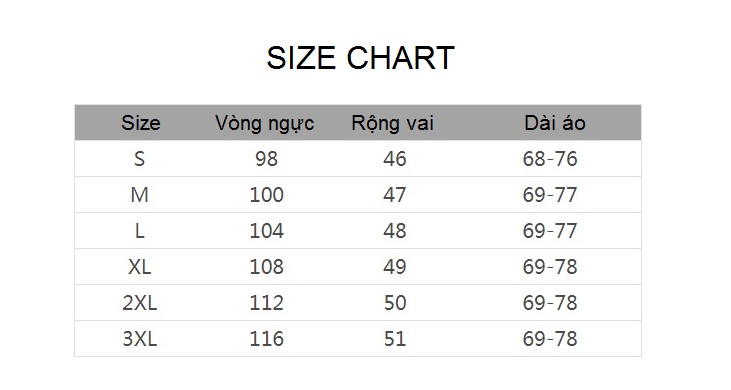Click chest value 112 in 2XL row
This screenshot has width=731, height=390.
tap(266, 303)
